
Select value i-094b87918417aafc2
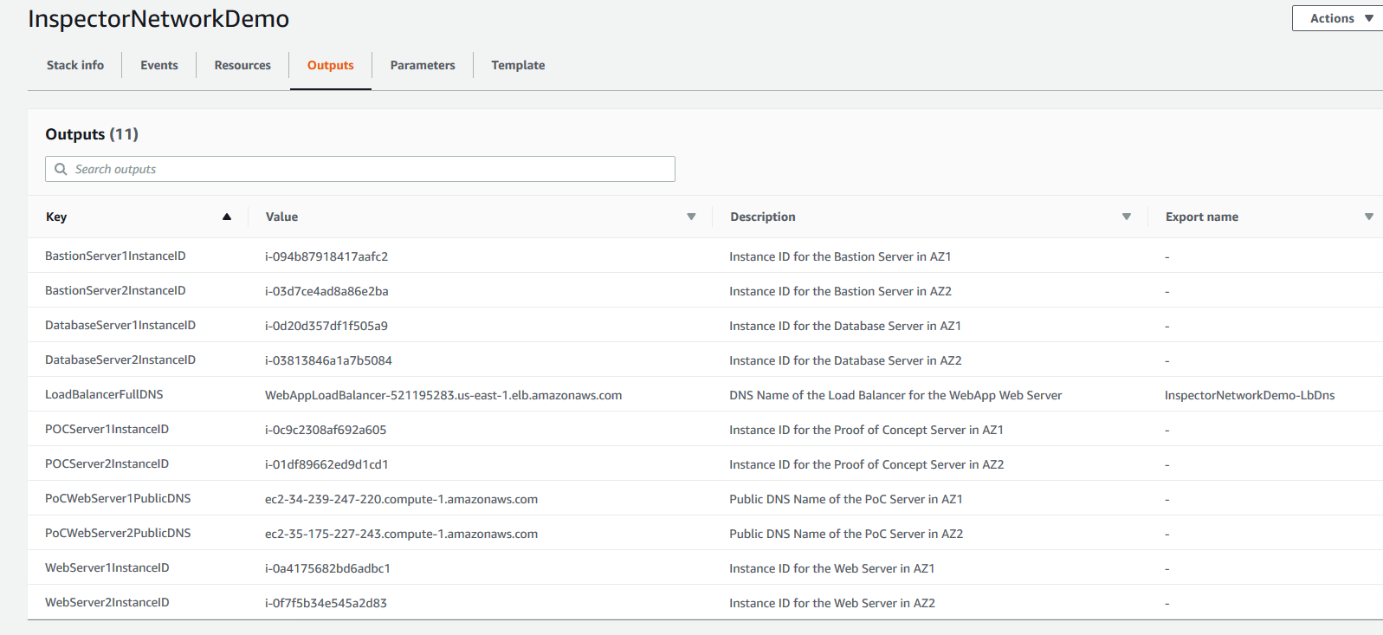(326, 256)
